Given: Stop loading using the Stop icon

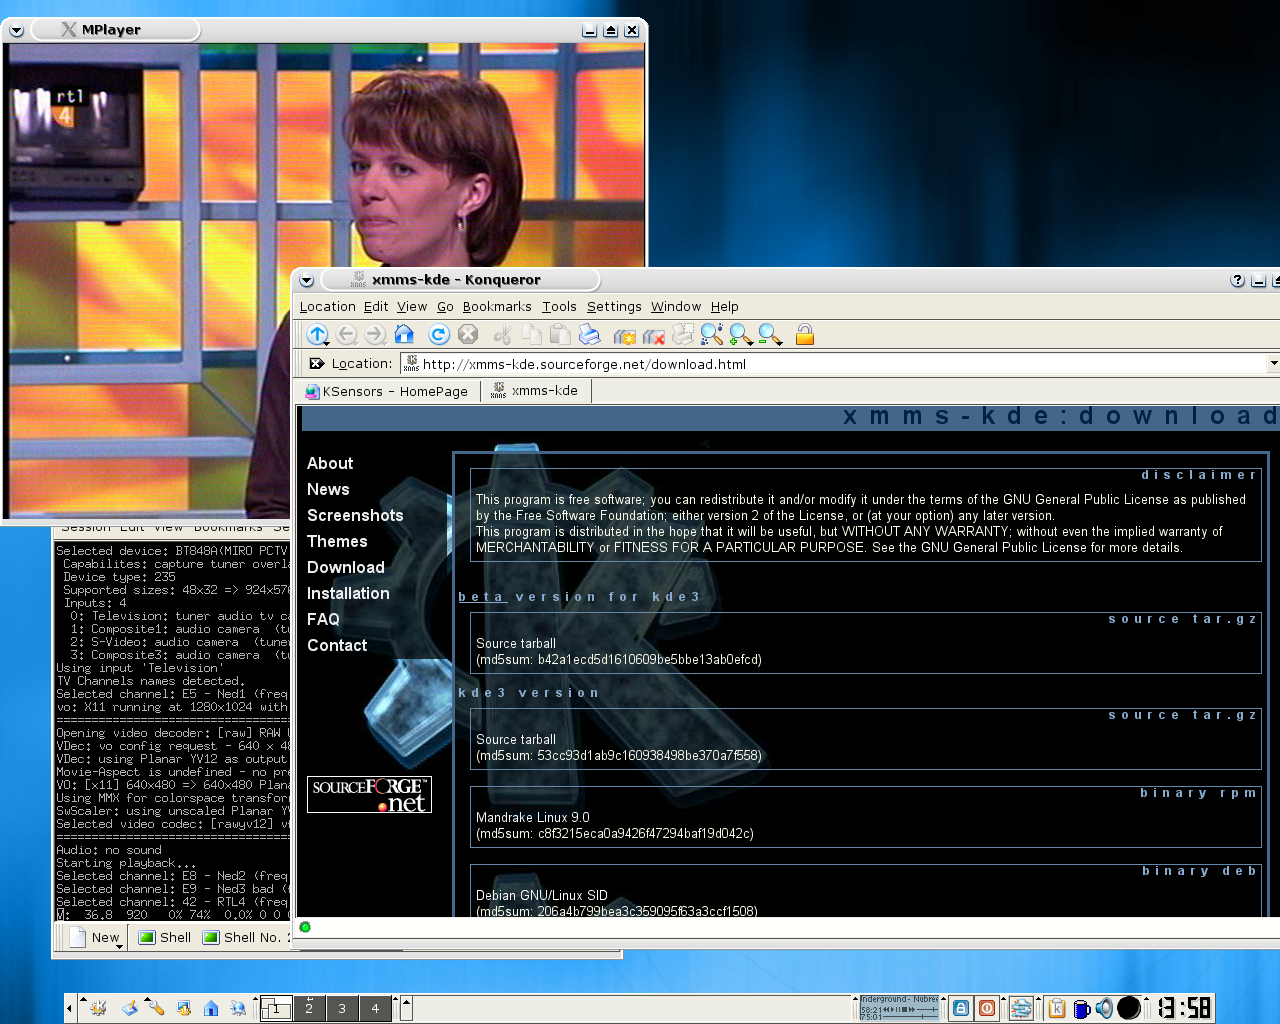Looking at the screenshot, I should click(467, 334).
